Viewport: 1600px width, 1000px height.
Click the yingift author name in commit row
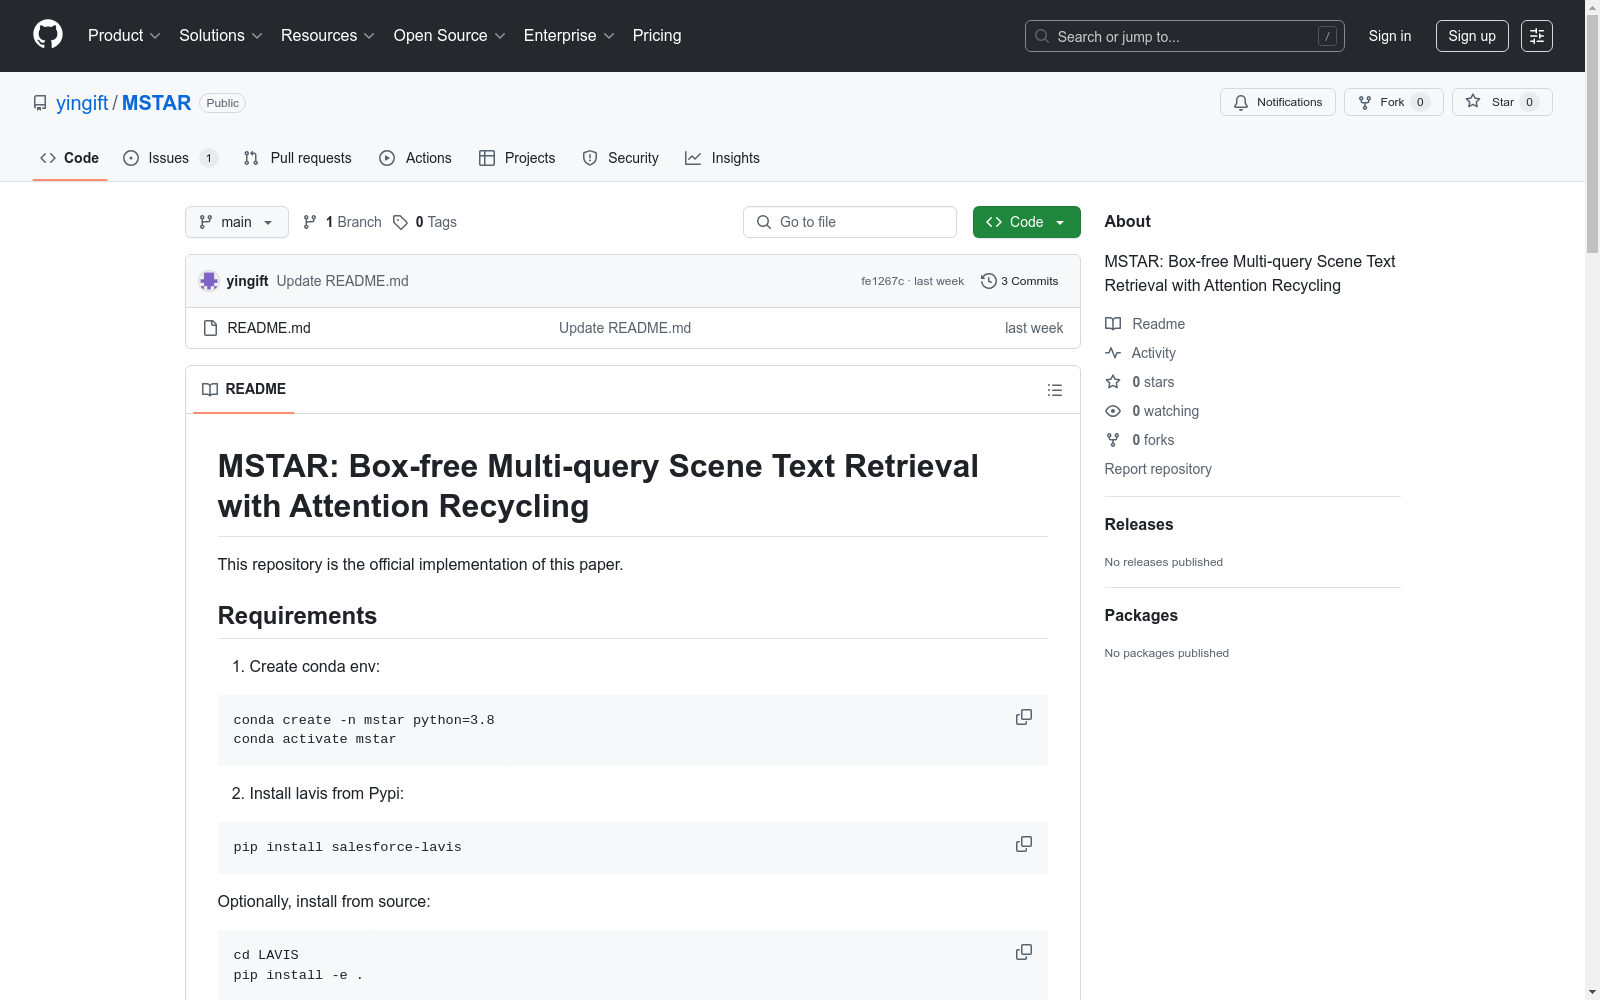[x=247, y=281]
